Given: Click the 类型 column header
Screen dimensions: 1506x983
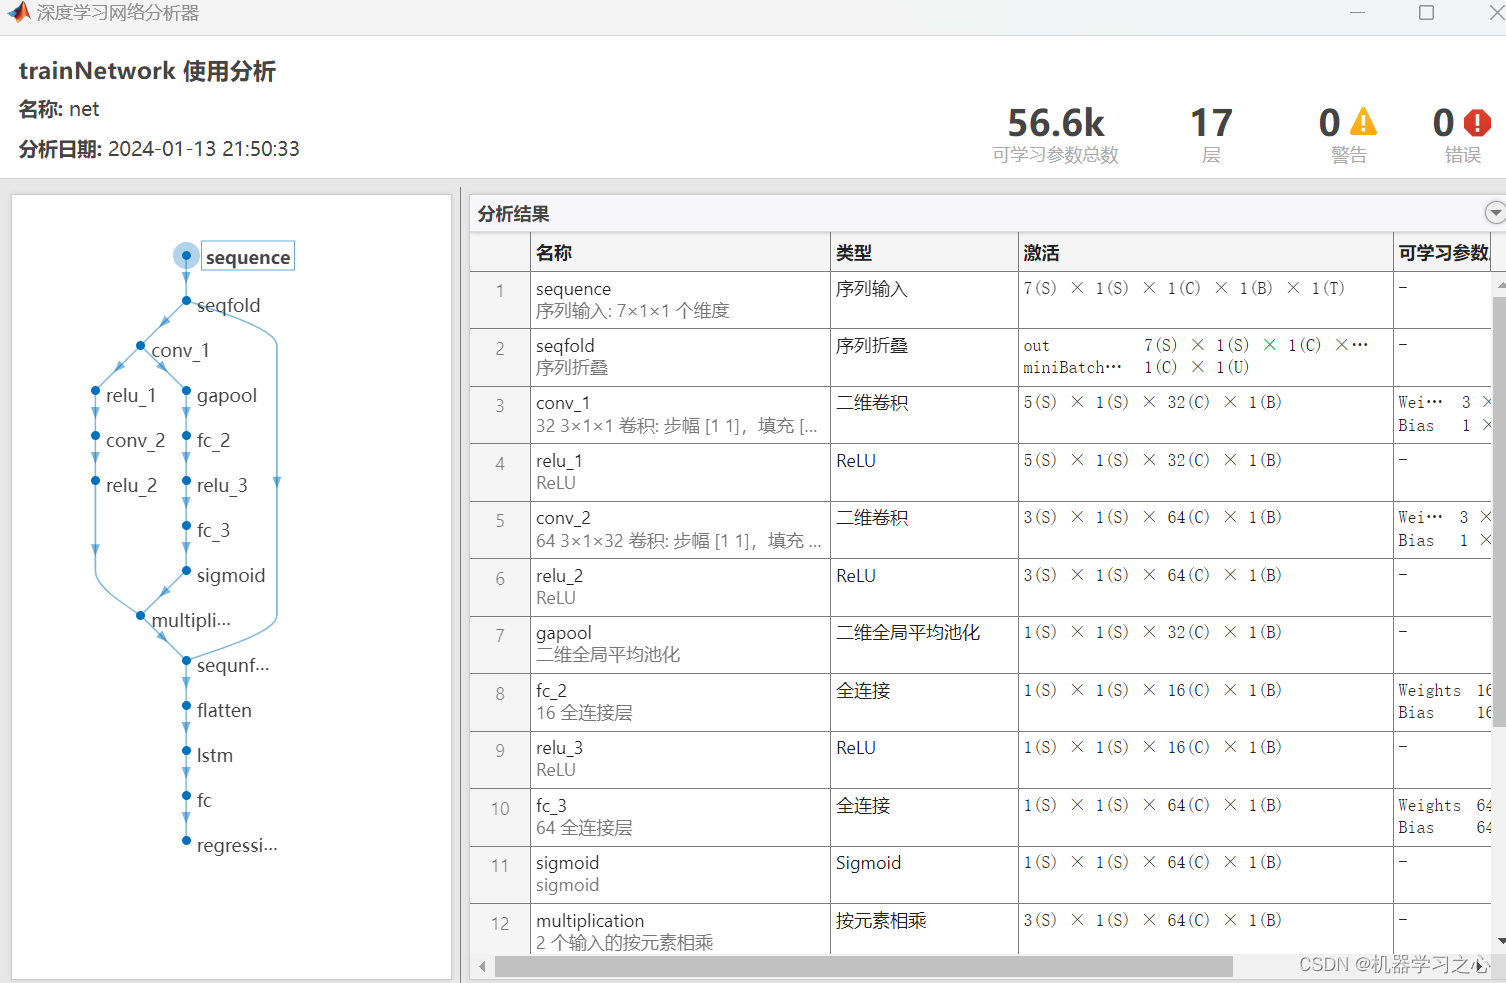Looking at the screenshot, I should coord(924,253).
